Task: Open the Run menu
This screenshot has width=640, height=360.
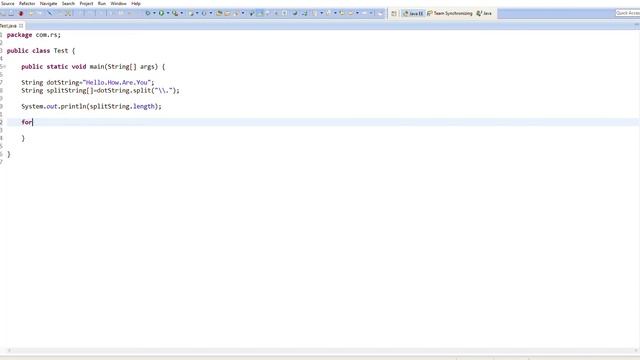Action: tap(102, 3)
